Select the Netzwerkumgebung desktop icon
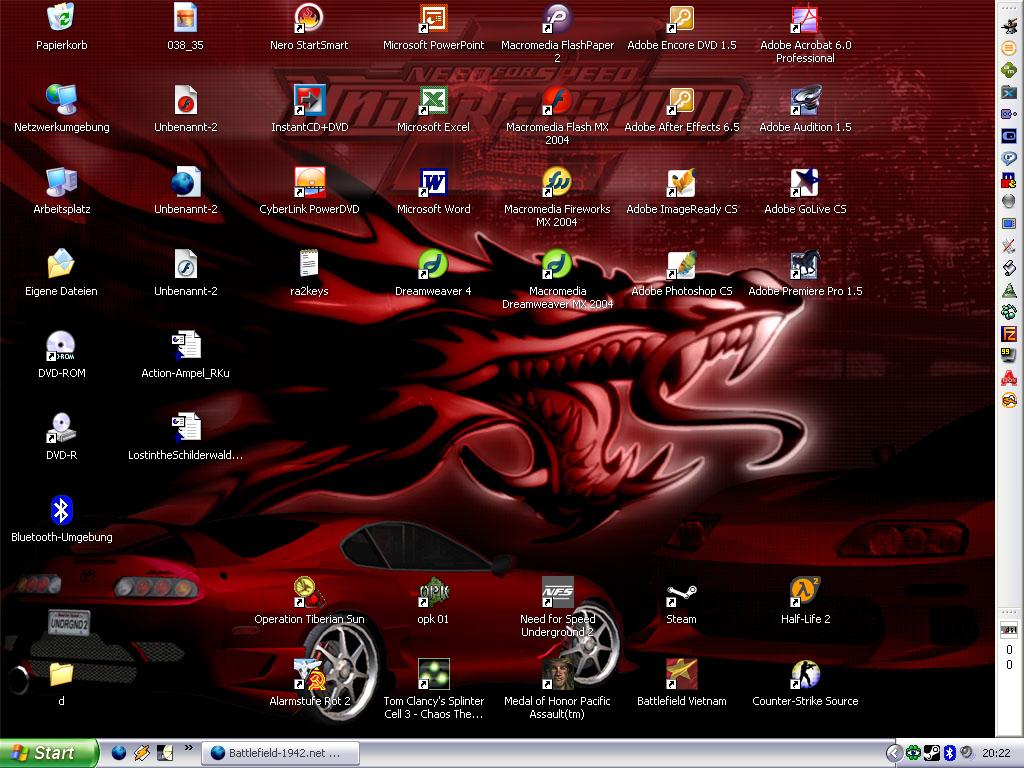Screen dimensions: 1024x768 click(x=61, y=100)
